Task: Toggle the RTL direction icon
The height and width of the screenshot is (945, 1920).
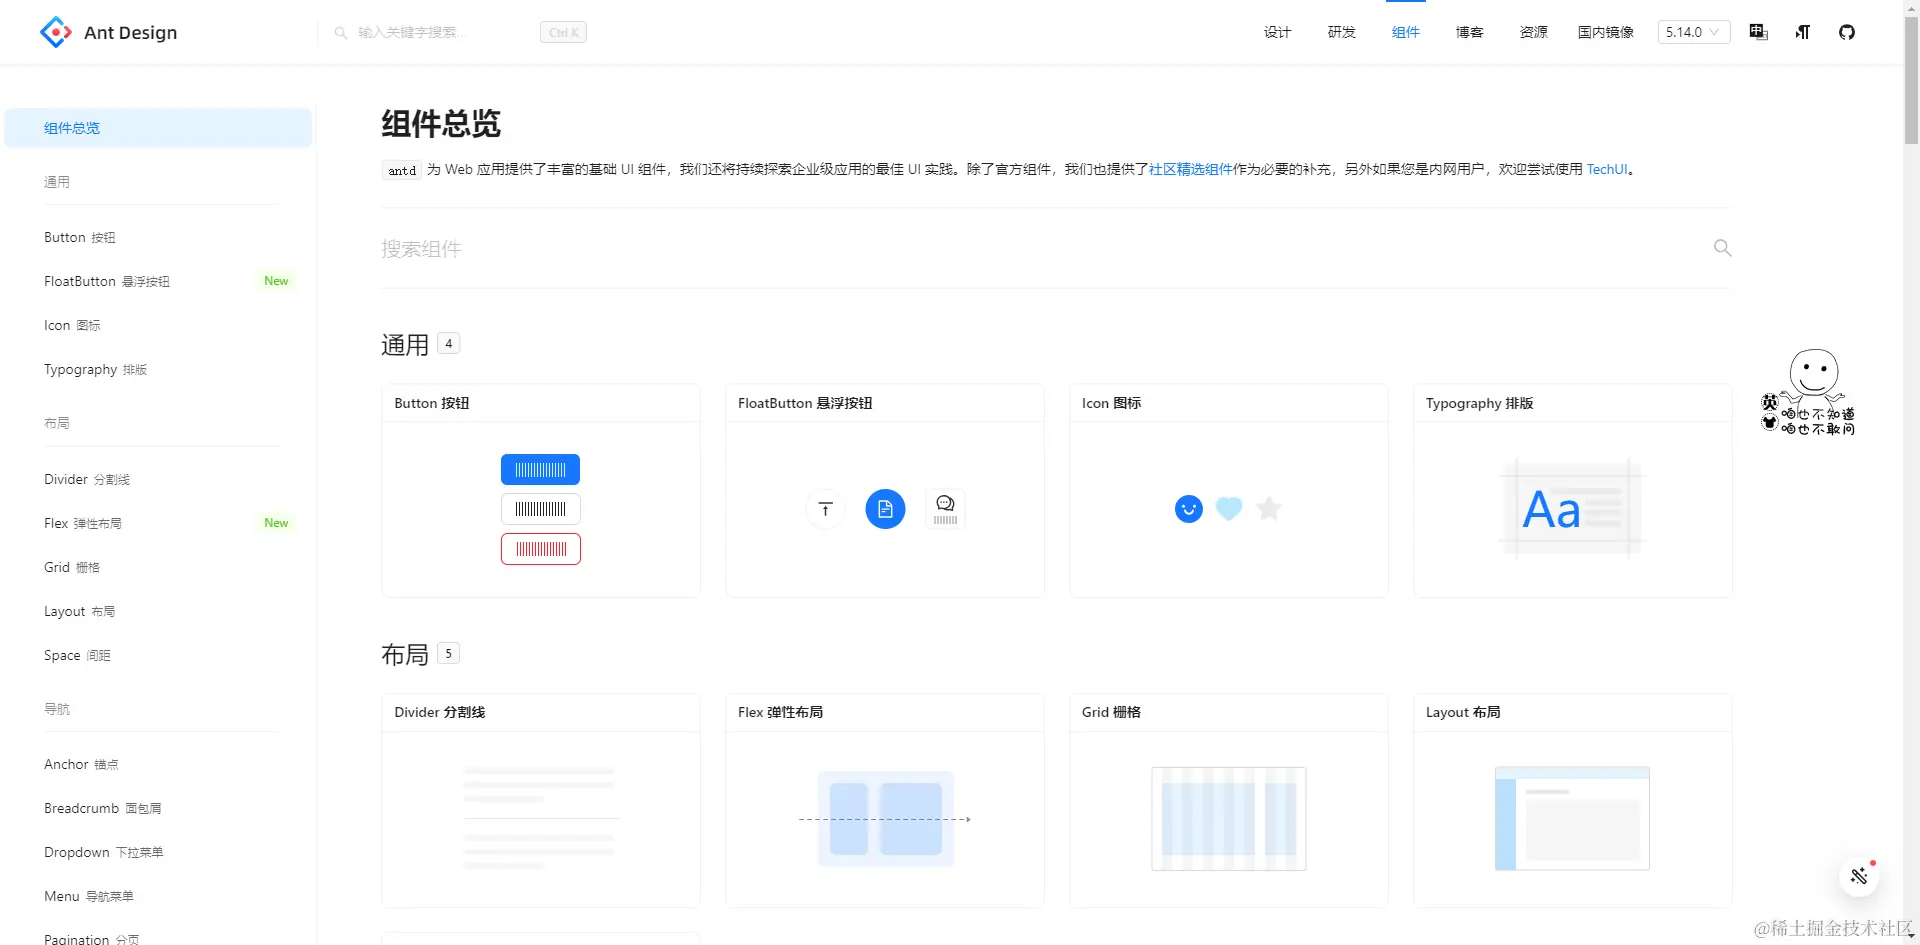Action: click(x=1803, y=32)
